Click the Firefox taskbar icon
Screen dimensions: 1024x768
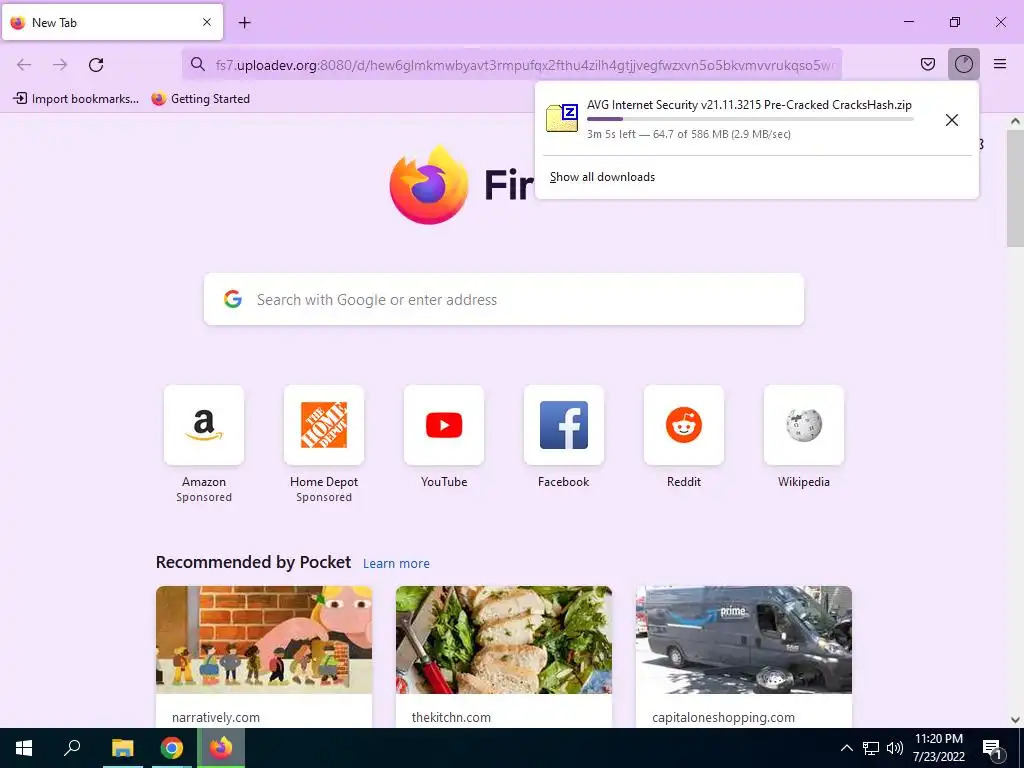221,748
